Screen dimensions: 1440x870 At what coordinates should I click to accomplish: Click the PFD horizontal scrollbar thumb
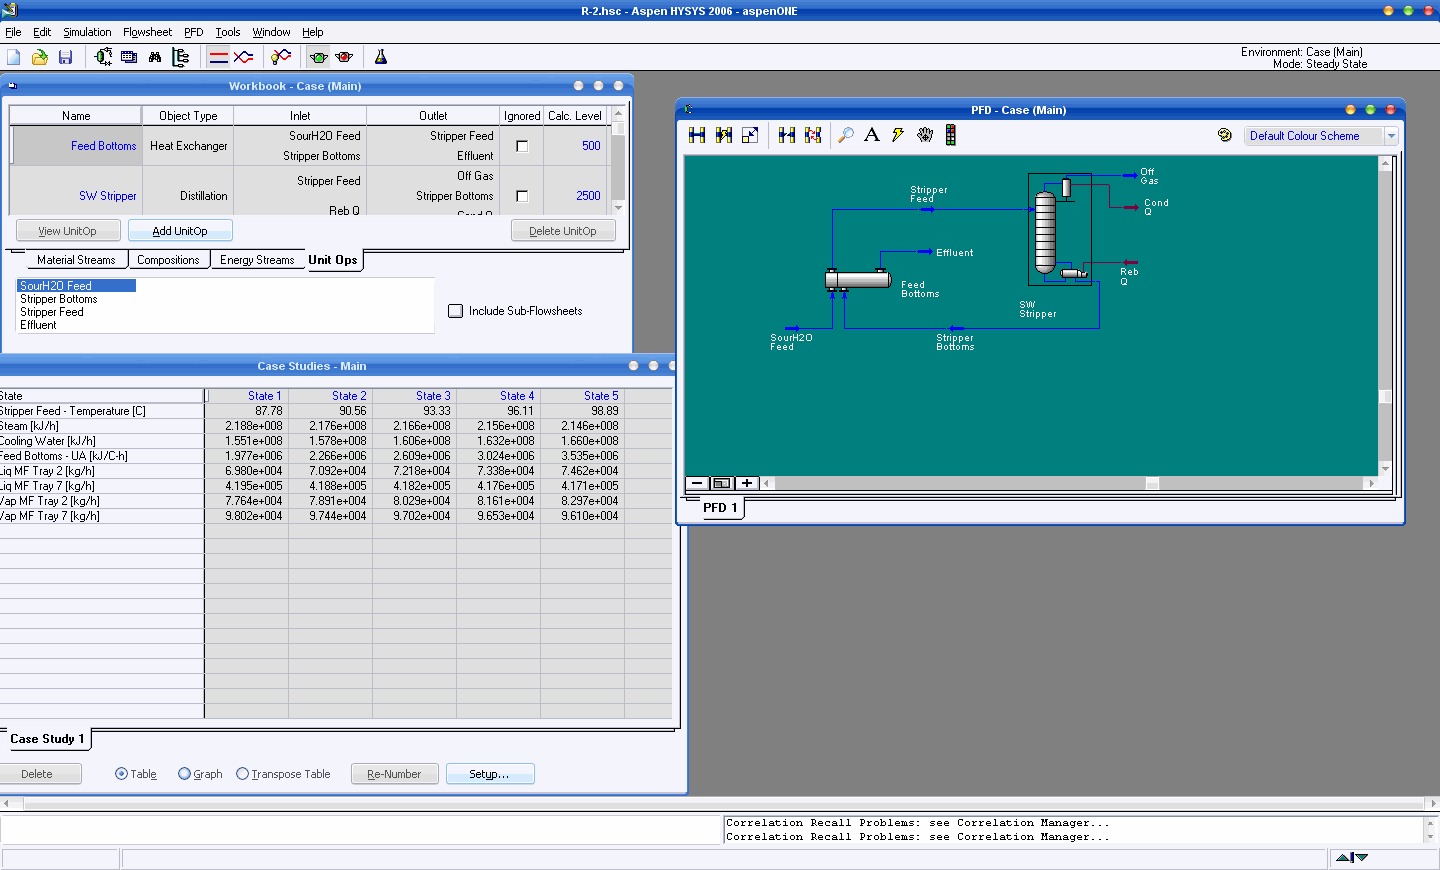tap(1152, 483)
